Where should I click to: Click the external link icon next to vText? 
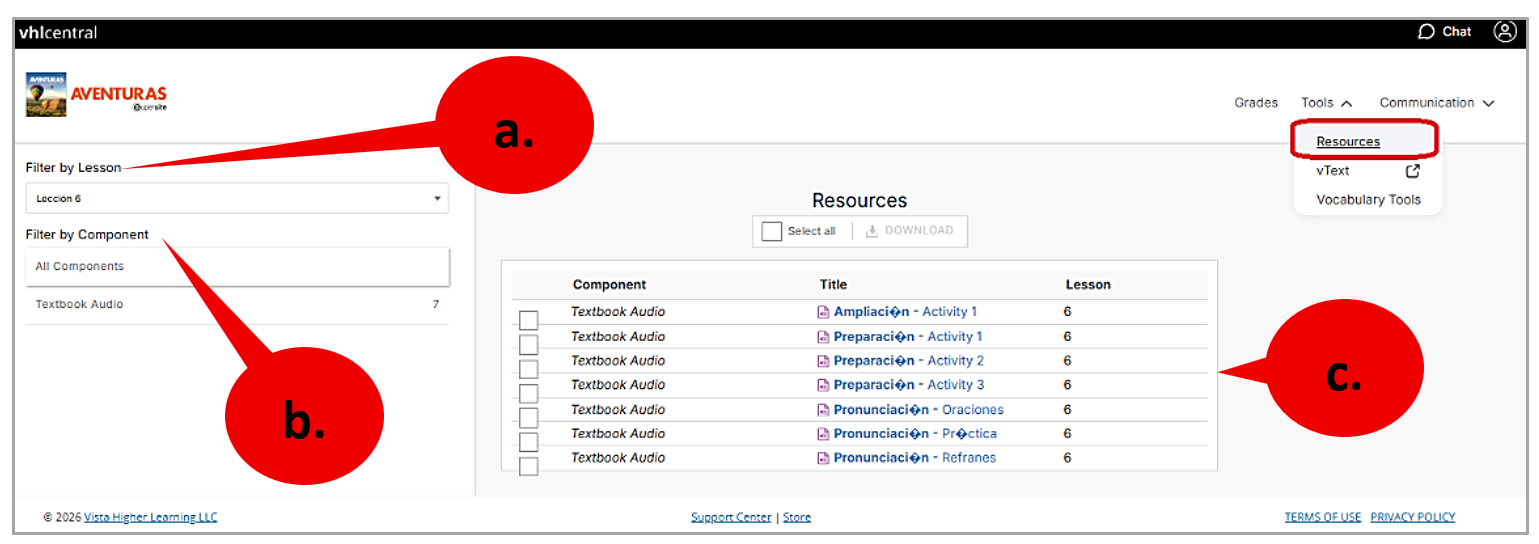click(1413, 171)
